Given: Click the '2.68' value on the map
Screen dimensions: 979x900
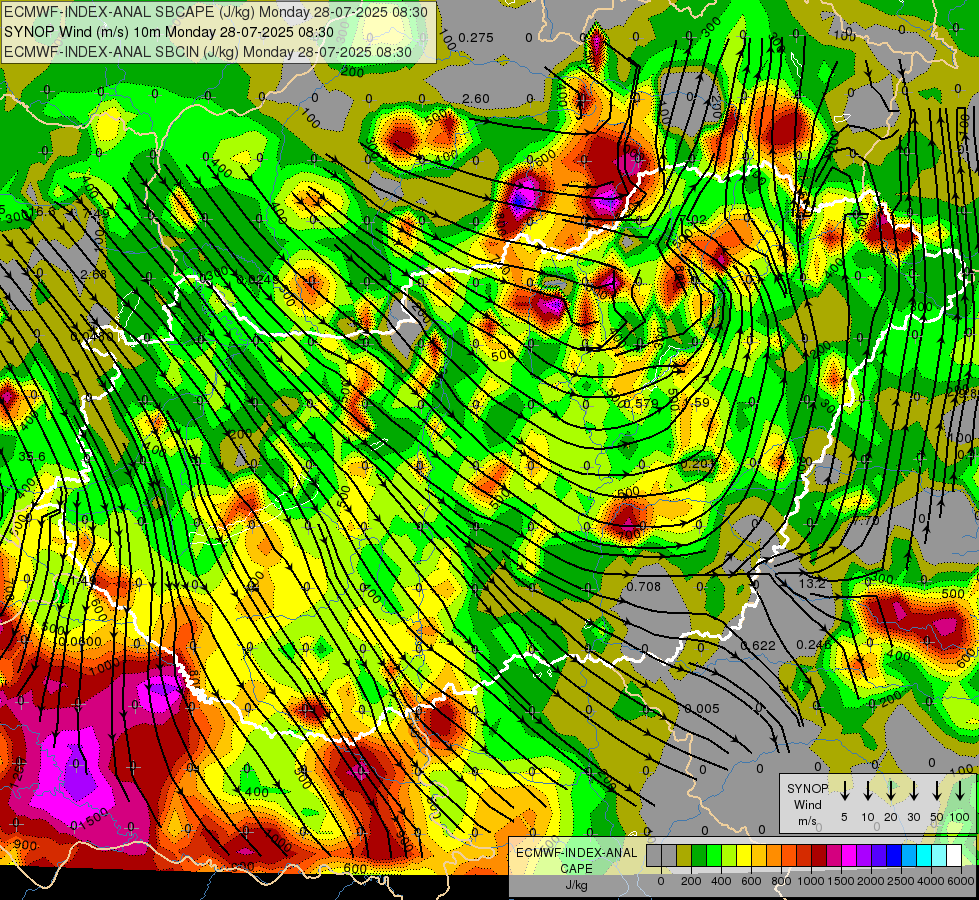Looking at the screenshot, I should click(x=94, y=274).
